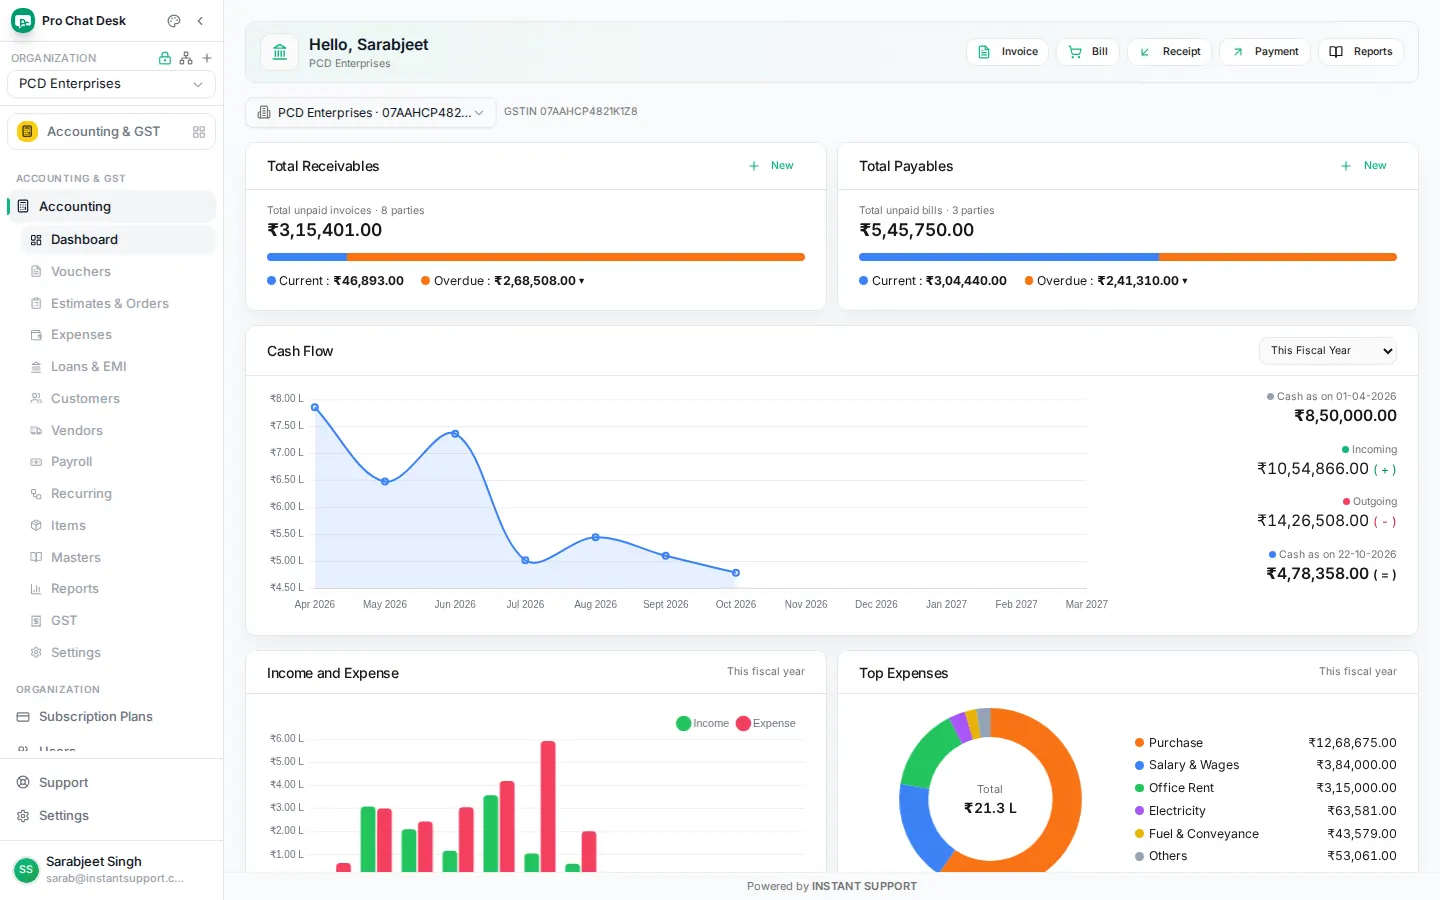The width and height of the screenshot is (1440, 900).
Task: Toggle Office Rent in the expenses legend
Action: [x=1174, y=788]
